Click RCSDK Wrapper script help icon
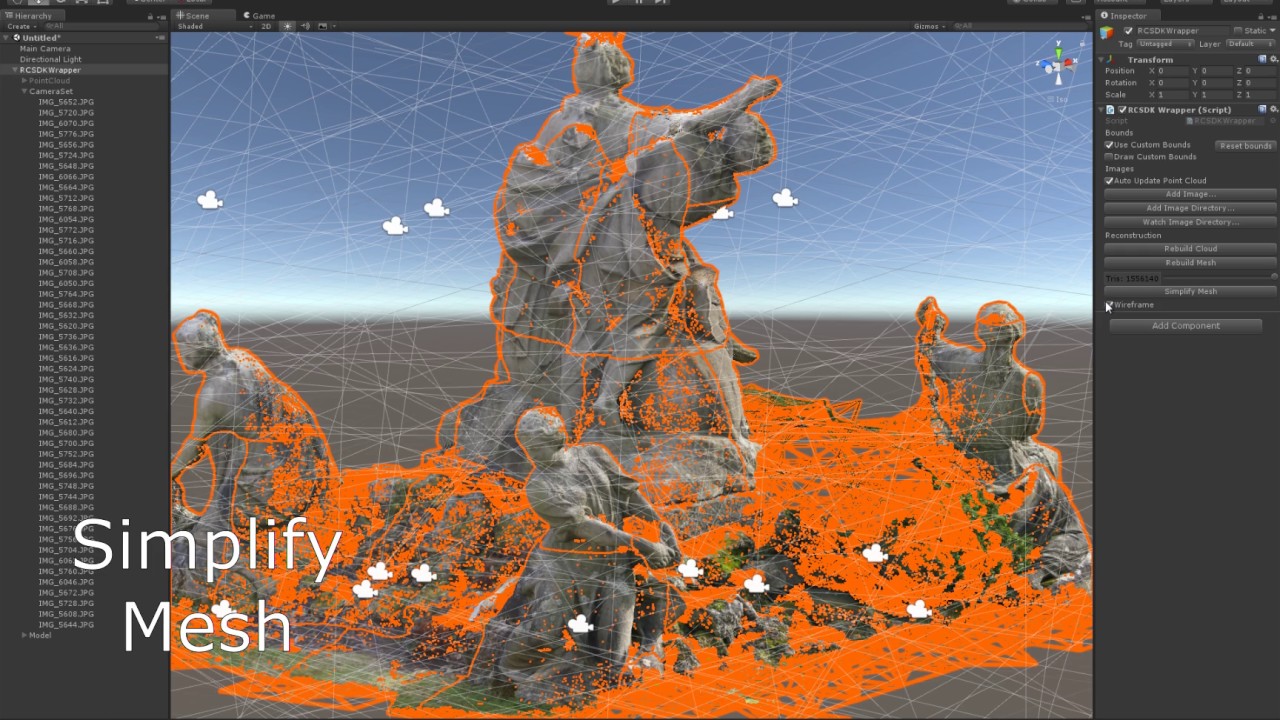The image size is (1280, 720). click(1262, 109)
